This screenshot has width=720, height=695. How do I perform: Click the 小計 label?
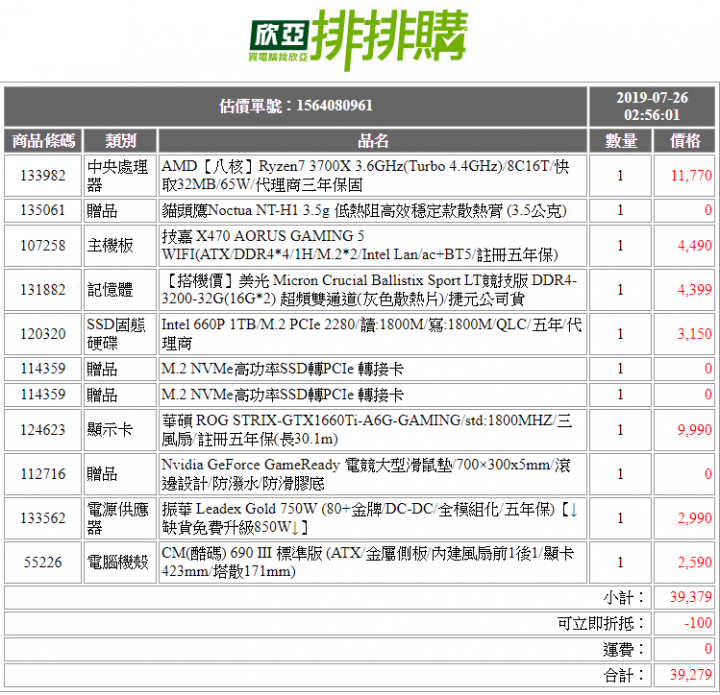click(x=624, y=598)
